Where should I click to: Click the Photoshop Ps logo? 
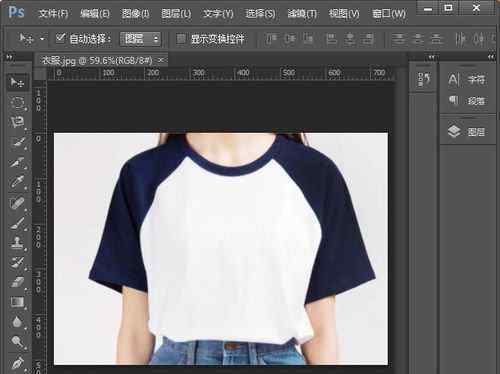16,12
